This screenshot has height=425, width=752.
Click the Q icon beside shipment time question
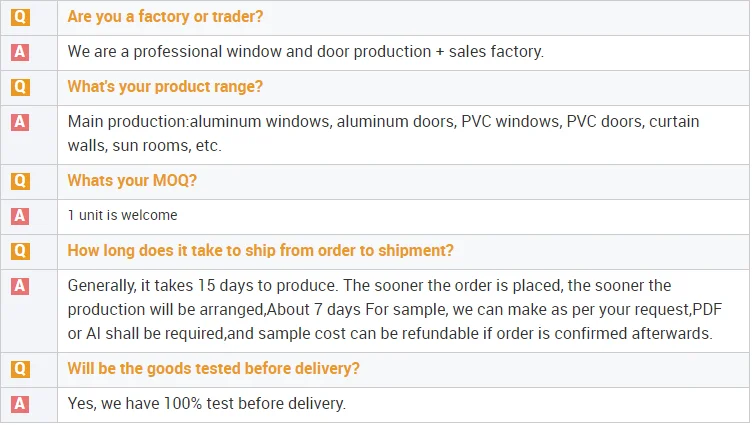tap(20, 251)
